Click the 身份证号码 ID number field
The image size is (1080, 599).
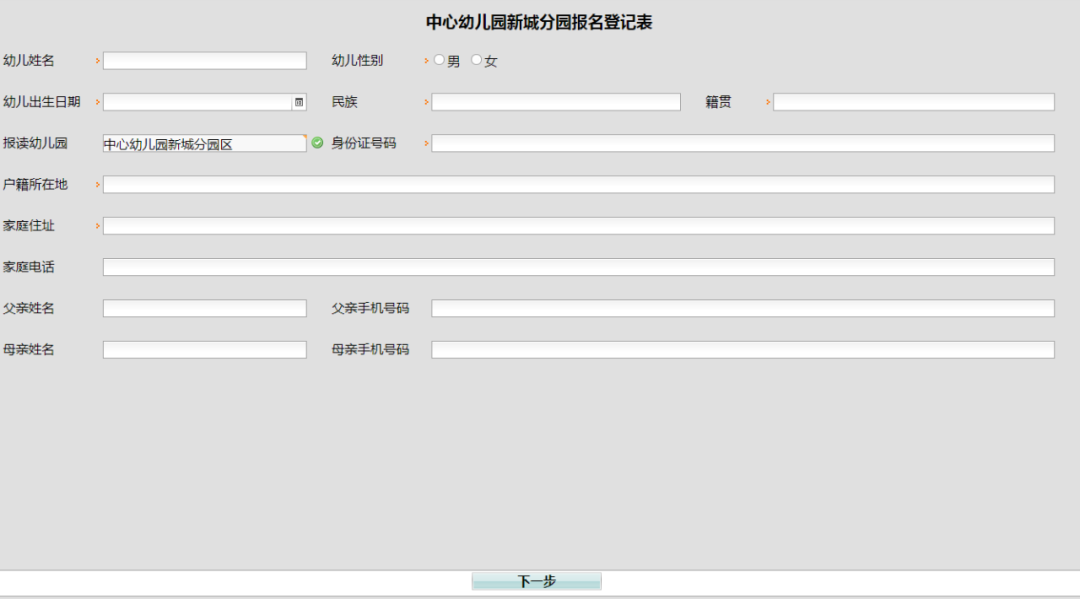click(x=740, y=143)
